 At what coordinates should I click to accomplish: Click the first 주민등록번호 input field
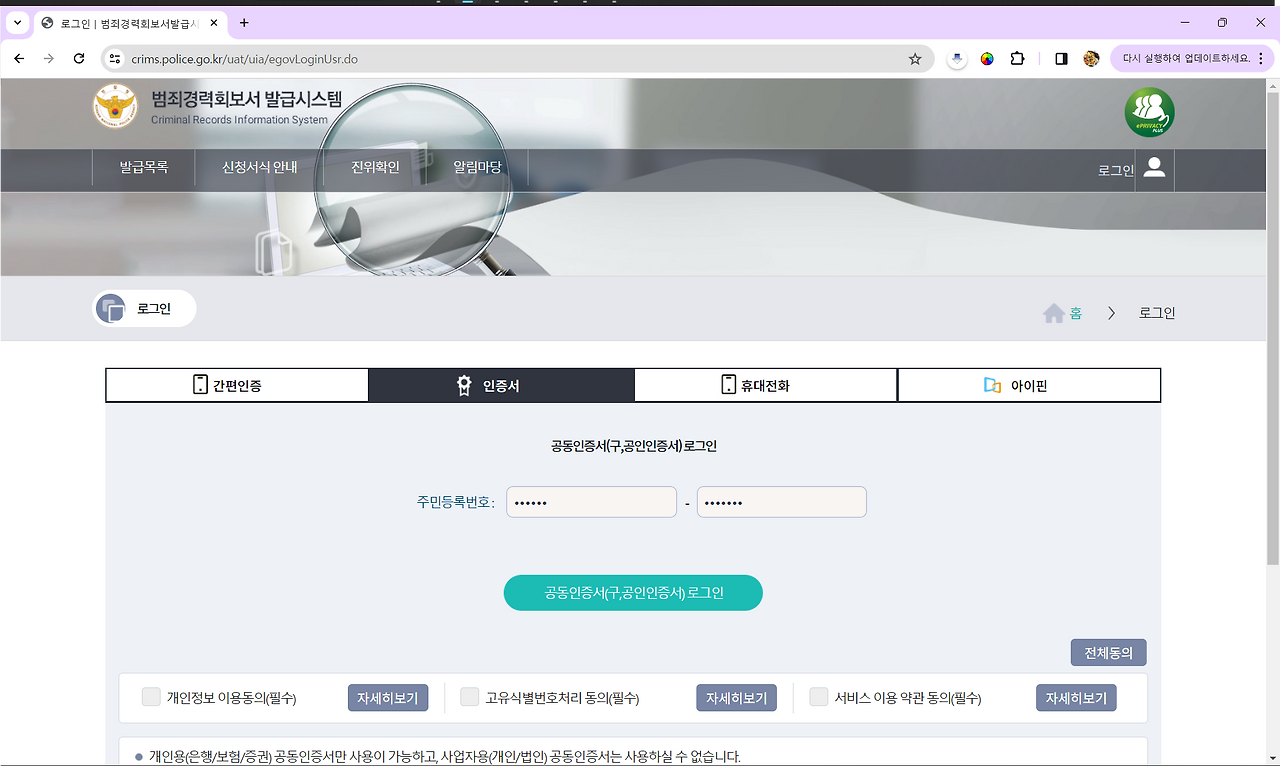click(x=590, y=501)
